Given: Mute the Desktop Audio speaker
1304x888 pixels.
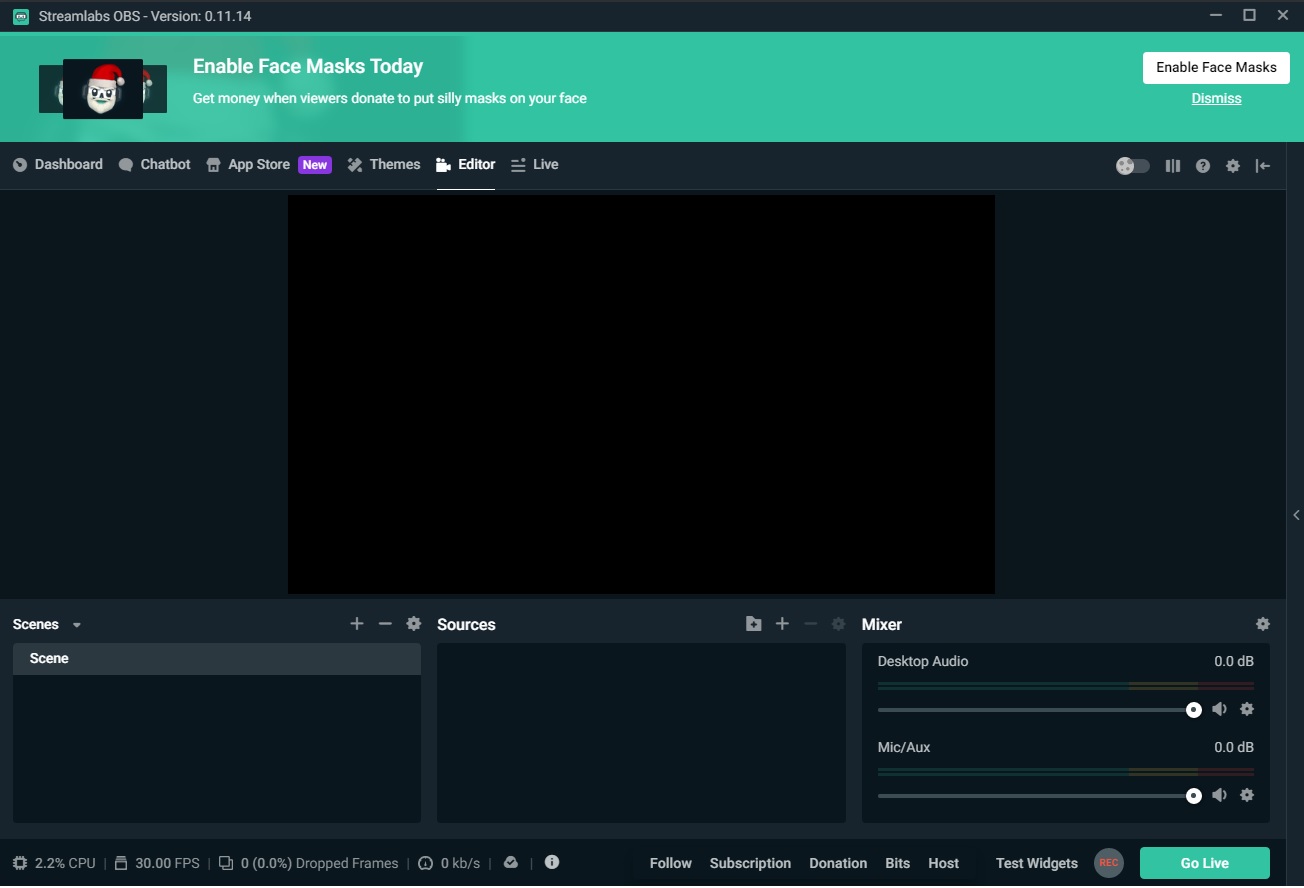Looking at the screenshot, I should point(1219,709).
